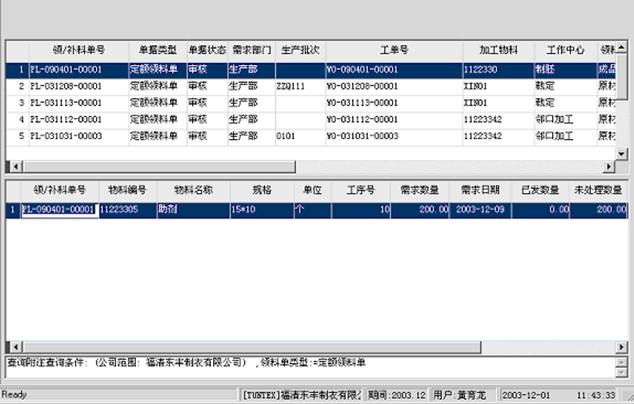Image resolution: width=634 pixels, height=404 pixels.
Task: Click the lower grid's right scroll arrow
Action: (x=621, y=345)
